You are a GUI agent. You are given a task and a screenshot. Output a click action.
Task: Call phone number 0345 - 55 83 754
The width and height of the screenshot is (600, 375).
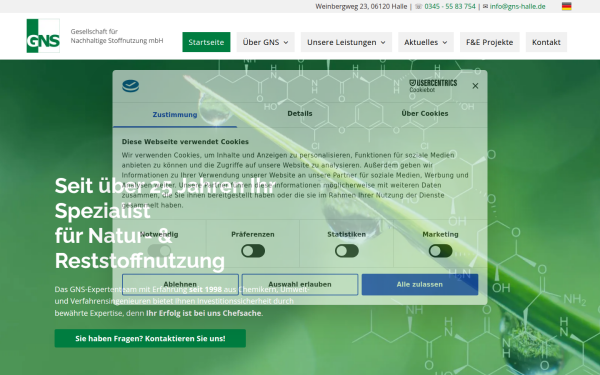[x=450, y=6]
